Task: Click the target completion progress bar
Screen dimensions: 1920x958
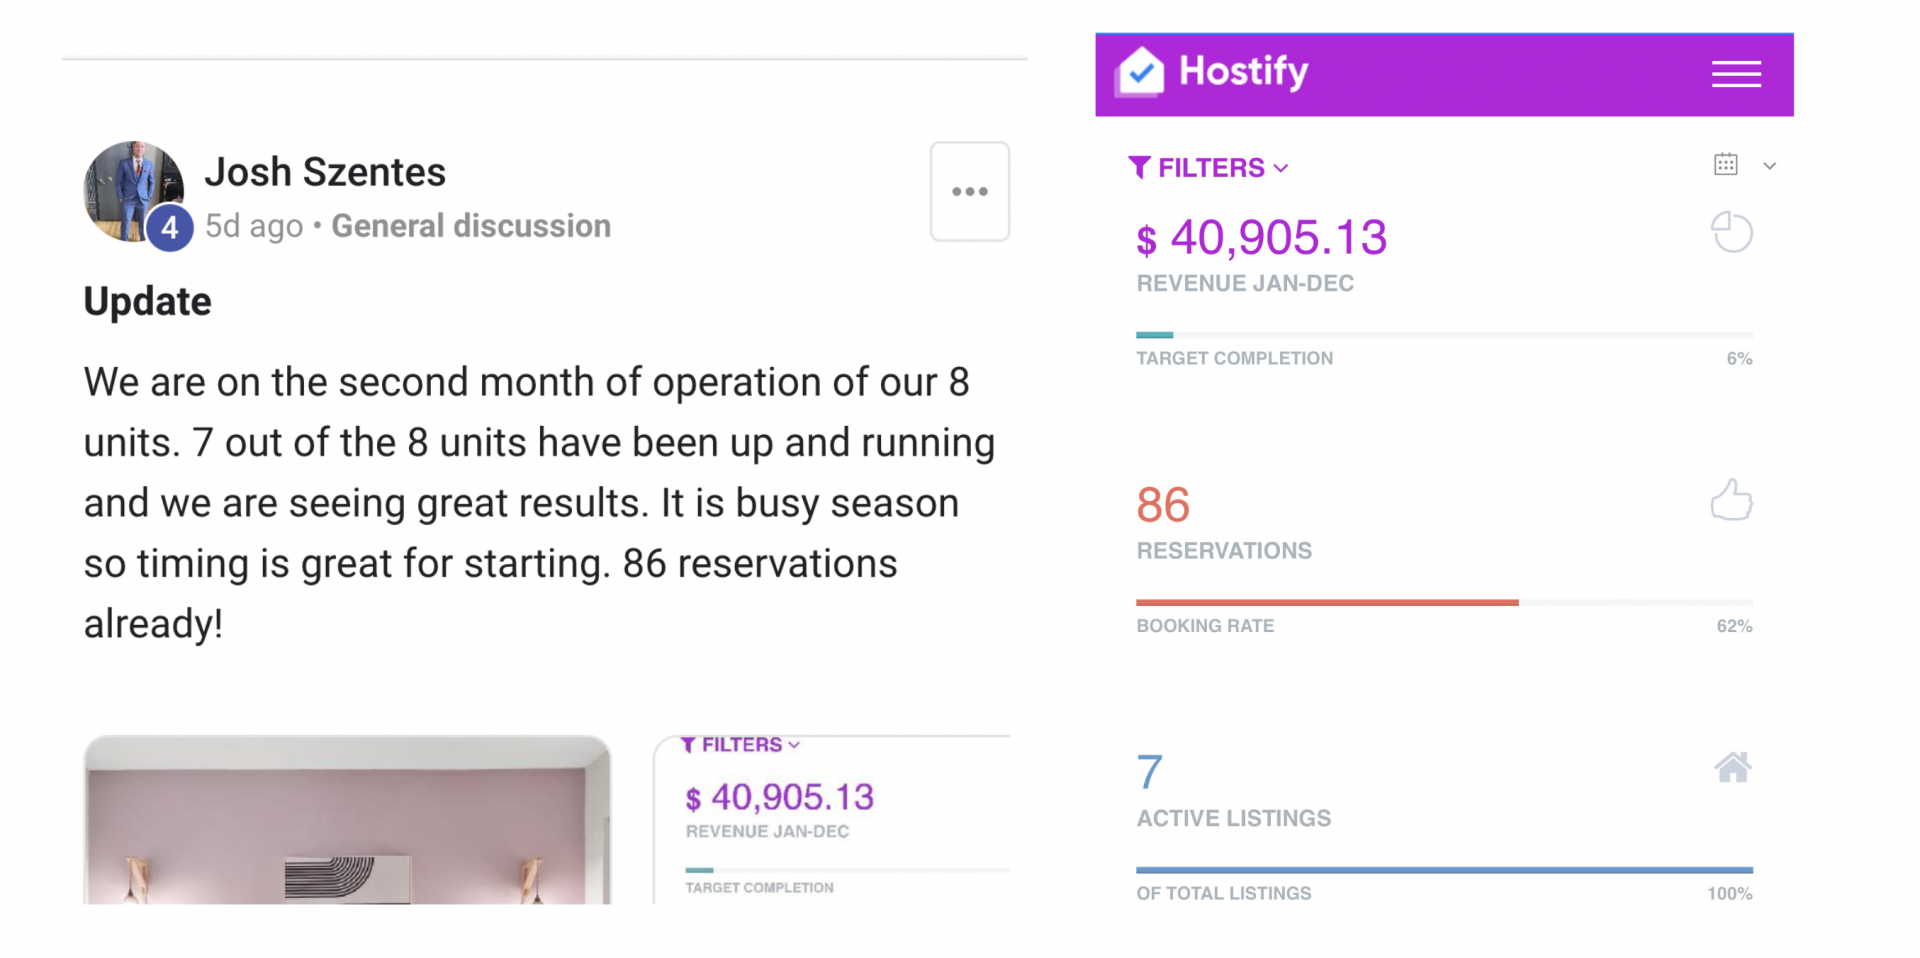Action: tap(1443, 335)
